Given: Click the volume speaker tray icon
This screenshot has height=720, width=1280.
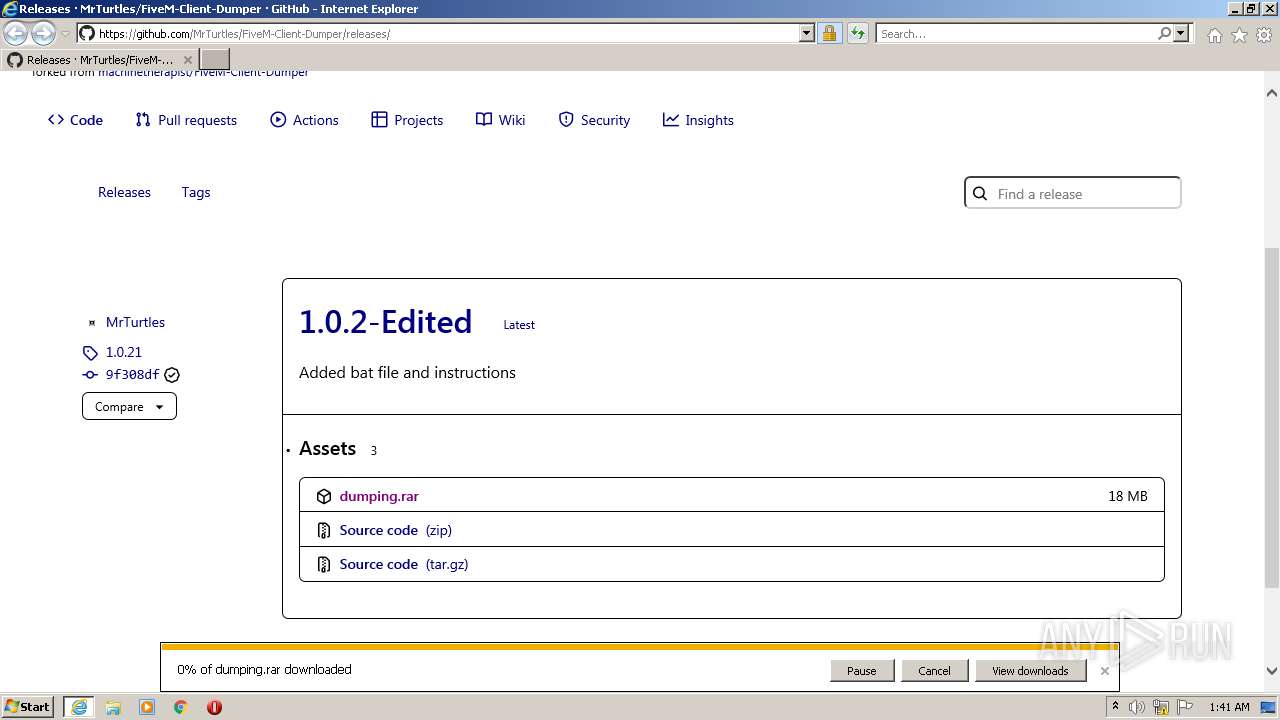Looking at the screenshot, I should click(x=1137, y=707).
